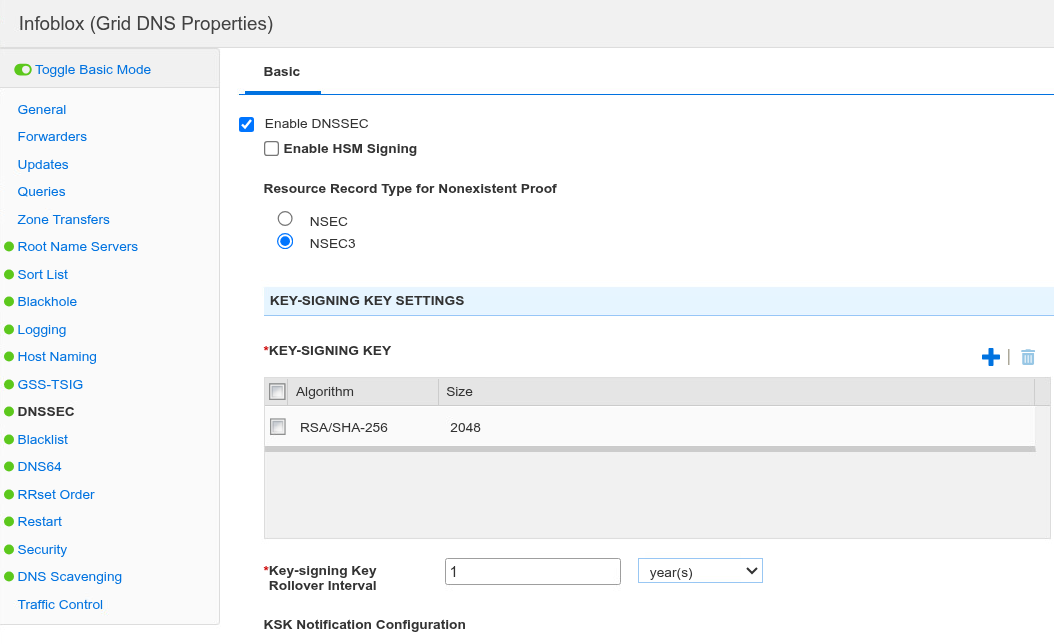Open Logging settings
Viewport: 1054px width, 644px height.
pos(42,330)
